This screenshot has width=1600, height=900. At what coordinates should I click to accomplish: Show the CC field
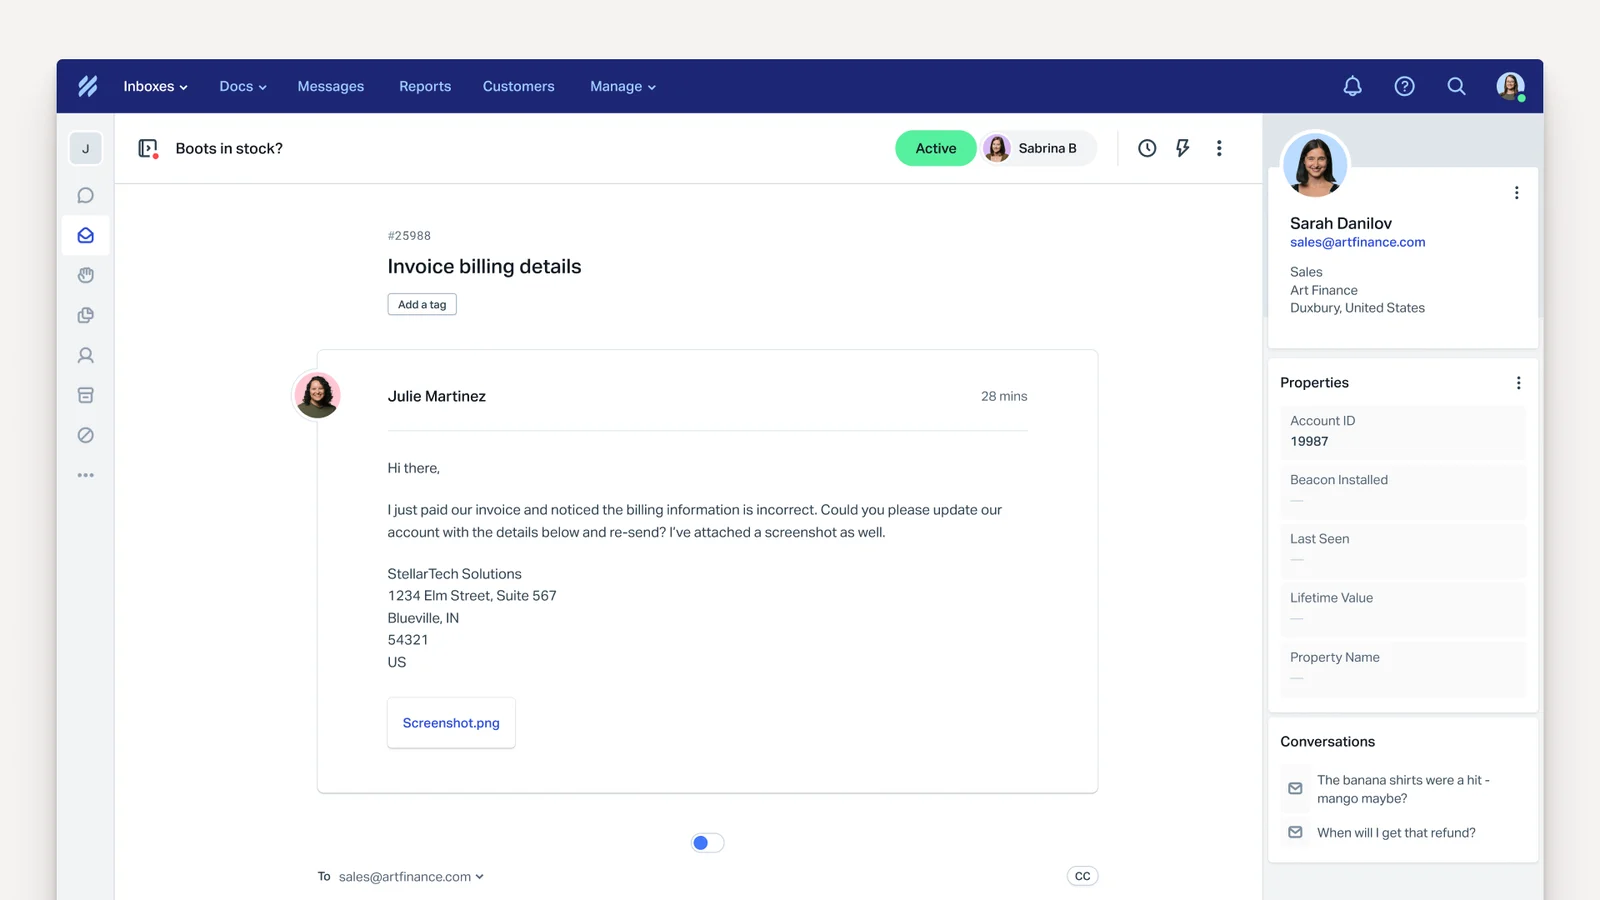pyautogui.click(x=1082, y=875)
